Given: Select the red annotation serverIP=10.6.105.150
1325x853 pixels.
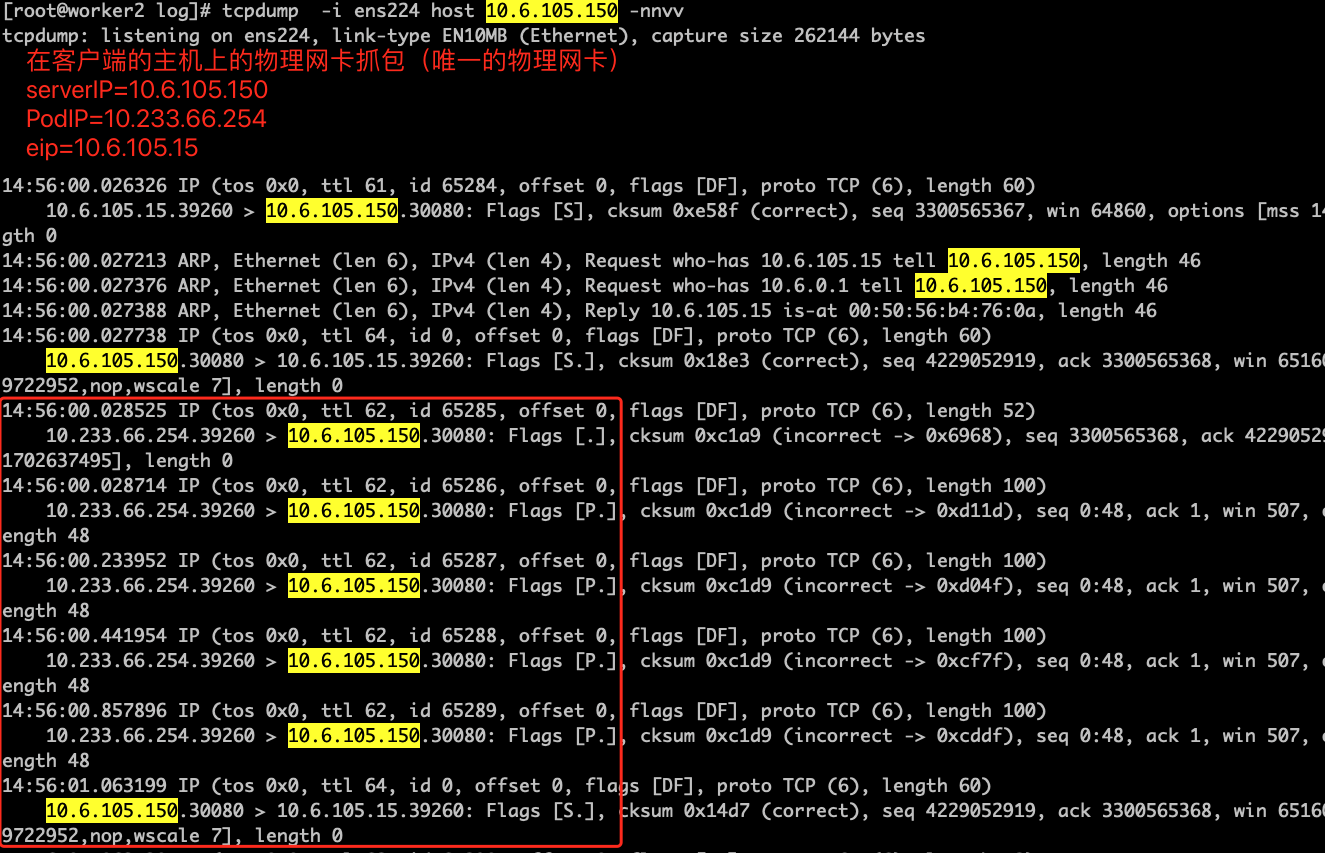Looking at the screenshot, I should [x=146, y=89].
